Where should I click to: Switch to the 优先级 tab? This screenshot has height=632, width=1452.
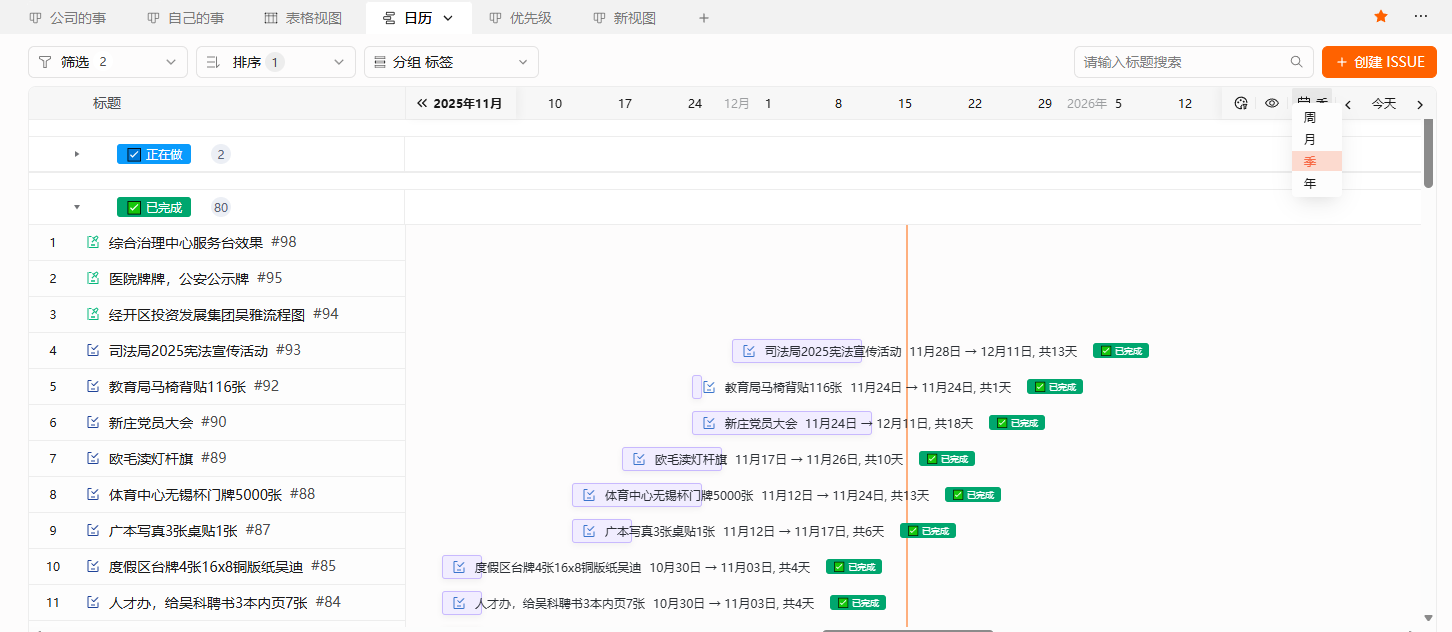pyautogui.click(x=521, y=17)
